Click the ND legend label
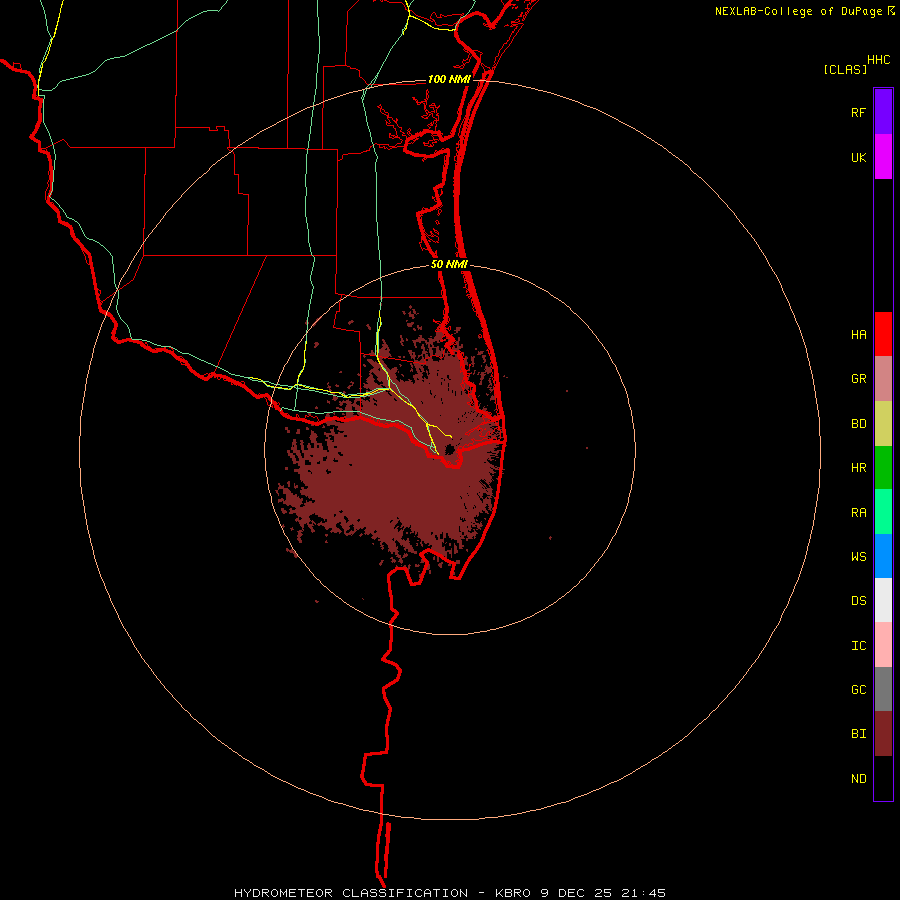Viewport: 900px width, 900px height. [858, 779]
